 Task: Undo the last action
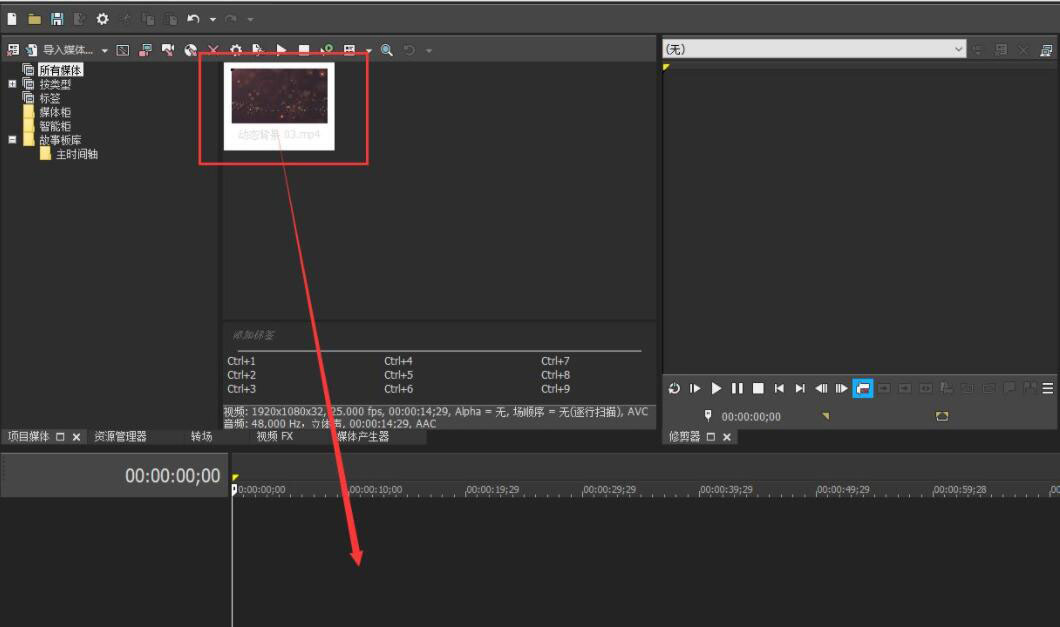[x=194, y=18]
